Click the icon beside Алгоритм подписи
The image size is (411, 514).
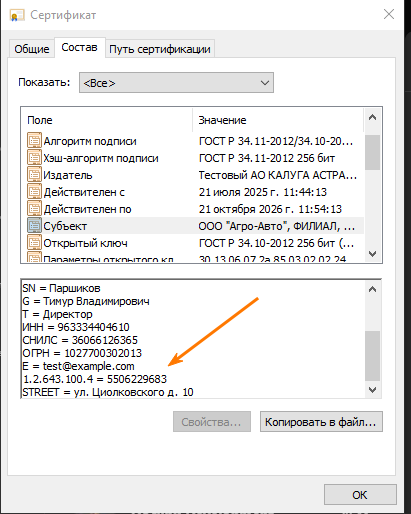(34, 141)
